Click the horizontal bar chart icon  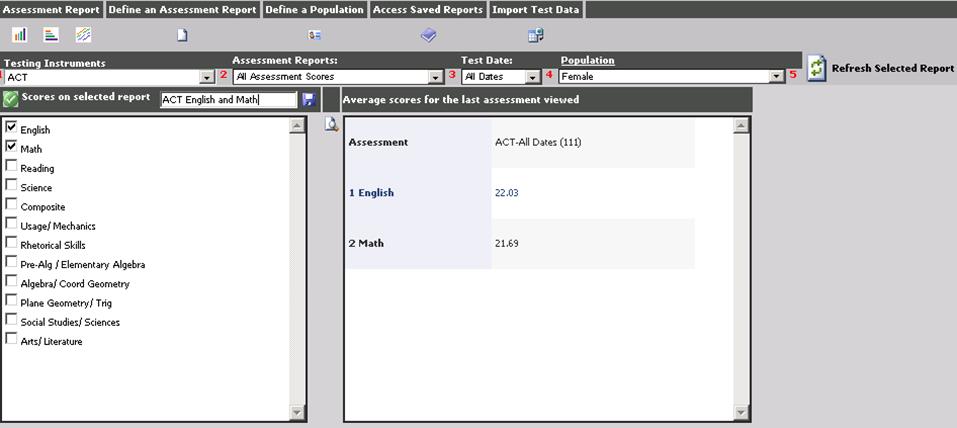coord(51,35)
